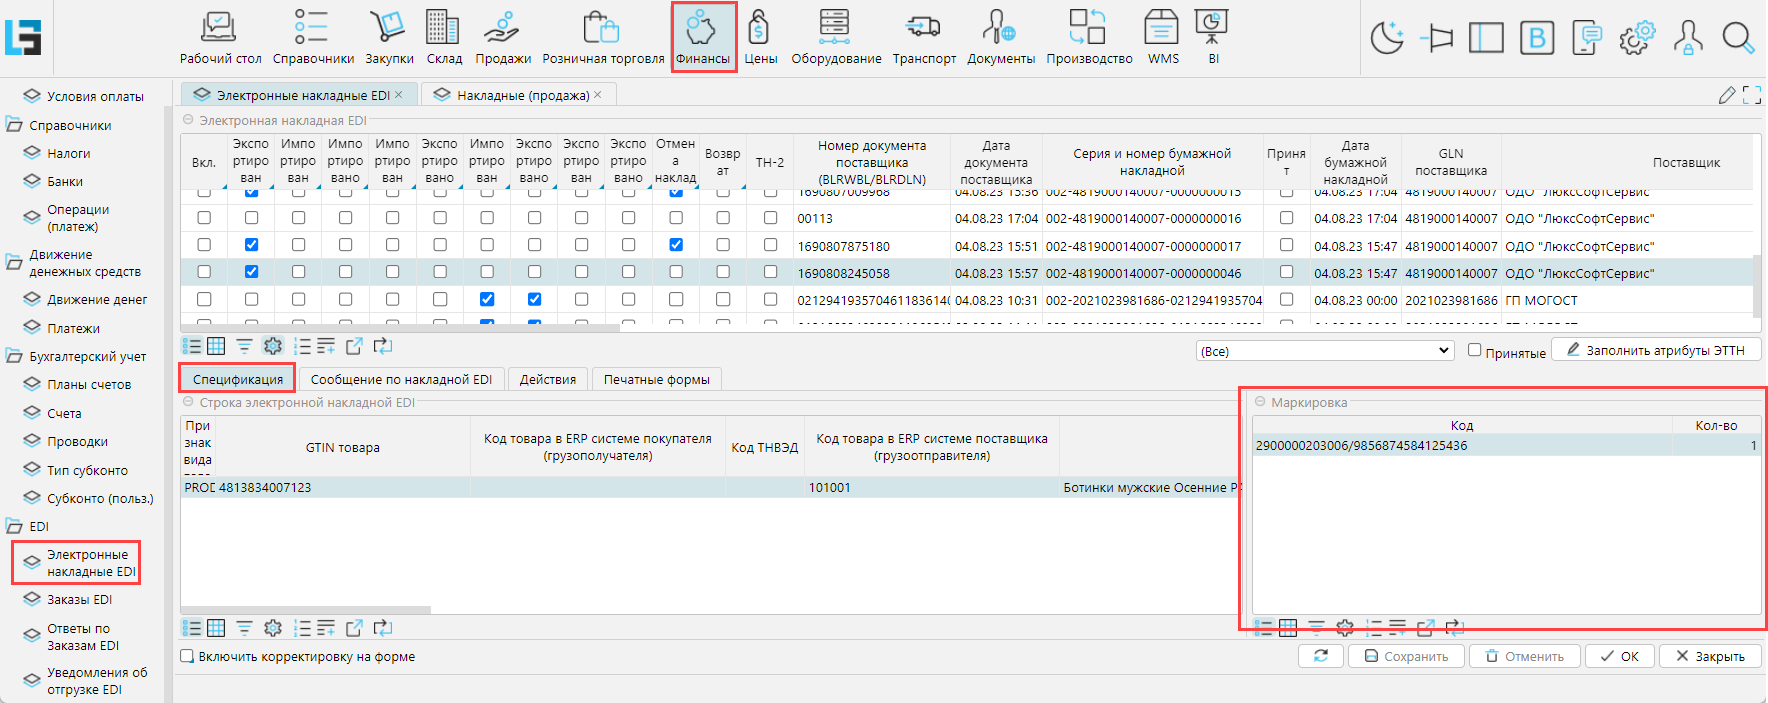Open the user profile icon
The width and height of the screenshot is (1768, 703).
coord(1688,39)
